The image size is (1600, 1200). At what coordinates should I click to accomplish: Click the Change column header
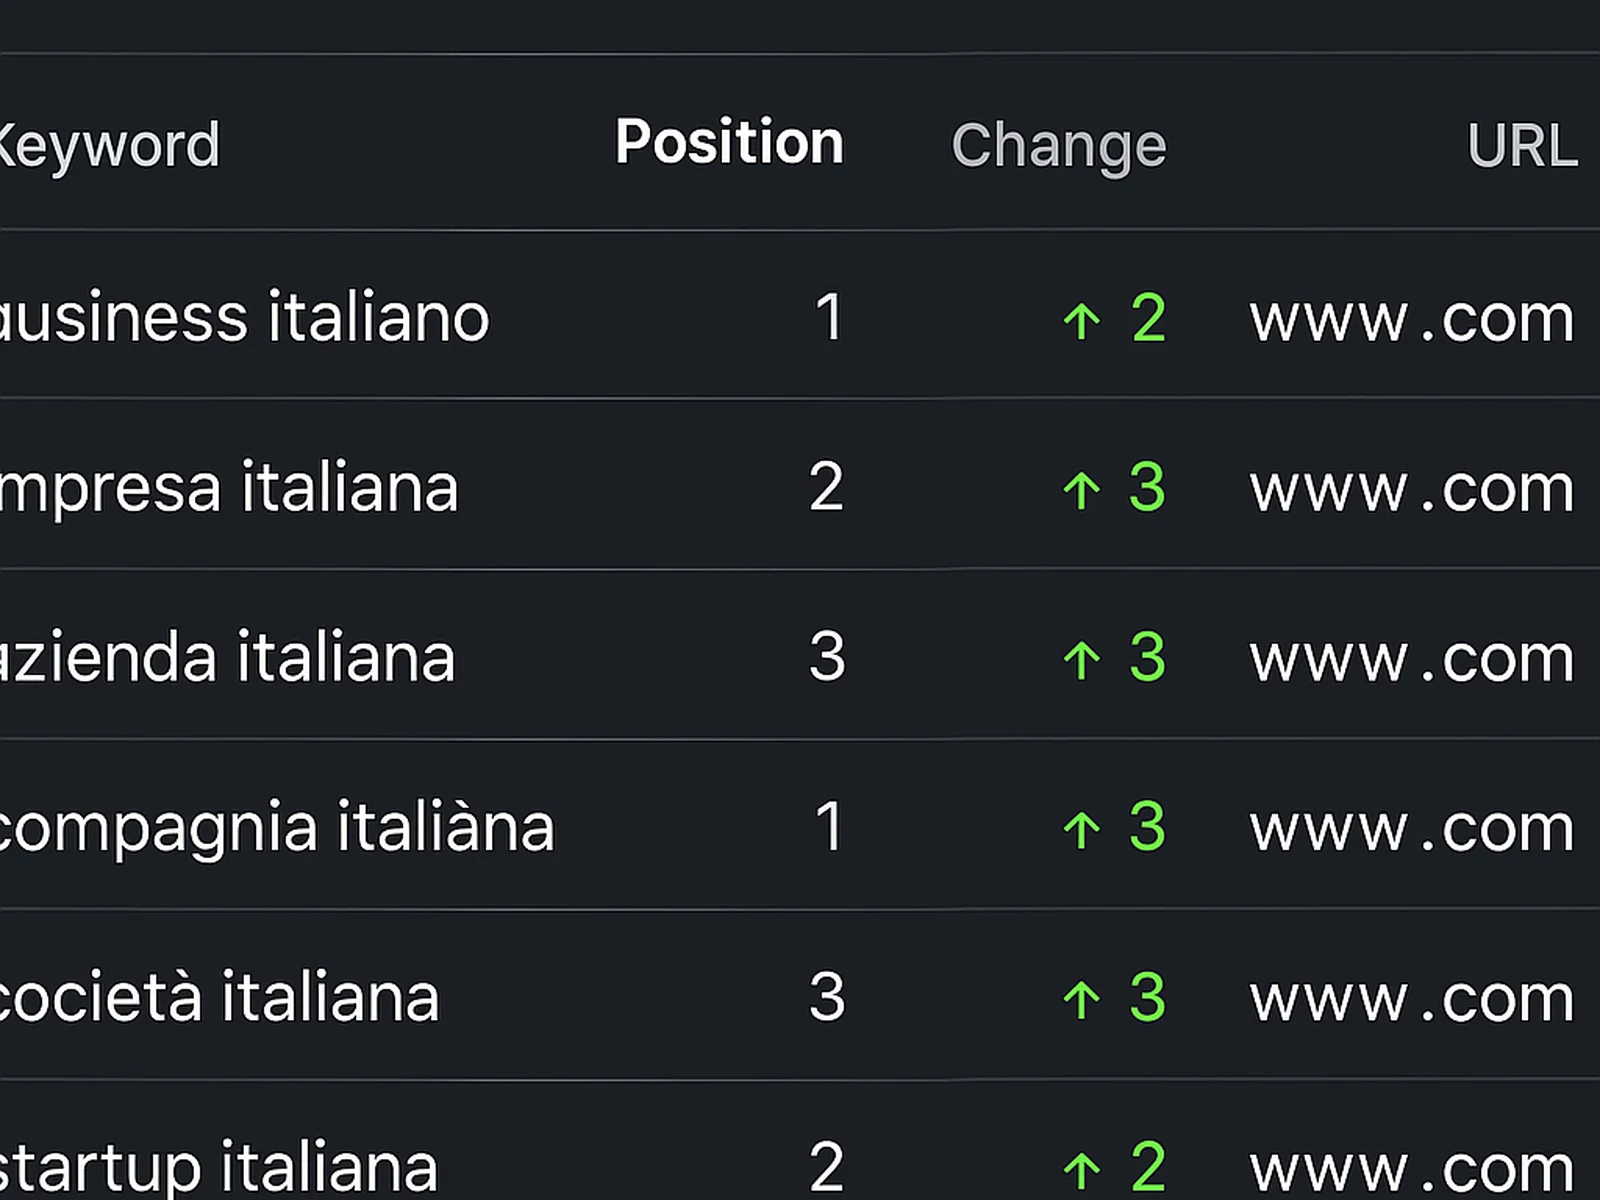click(1058, 146)
